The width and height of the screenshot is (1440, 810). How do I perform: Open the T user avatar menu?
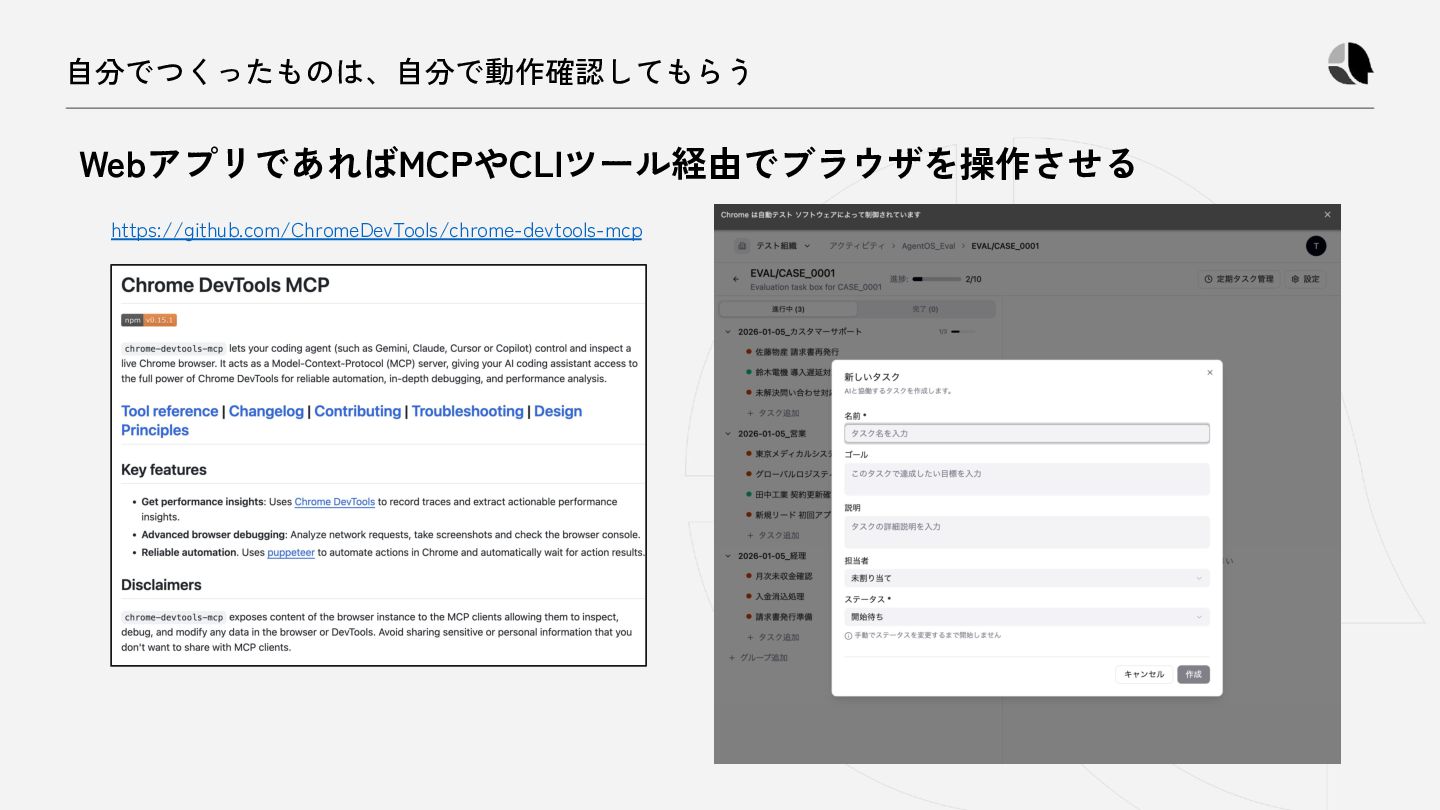1316,246
